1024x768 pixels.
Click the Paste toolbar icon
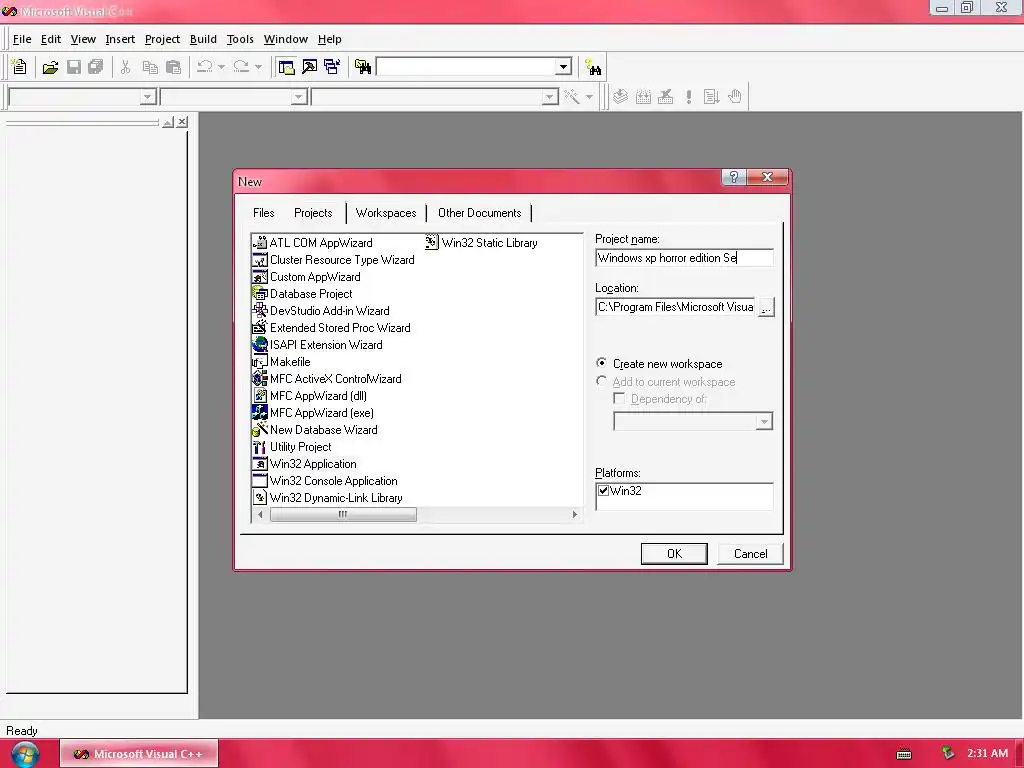[x=173, y=67]
